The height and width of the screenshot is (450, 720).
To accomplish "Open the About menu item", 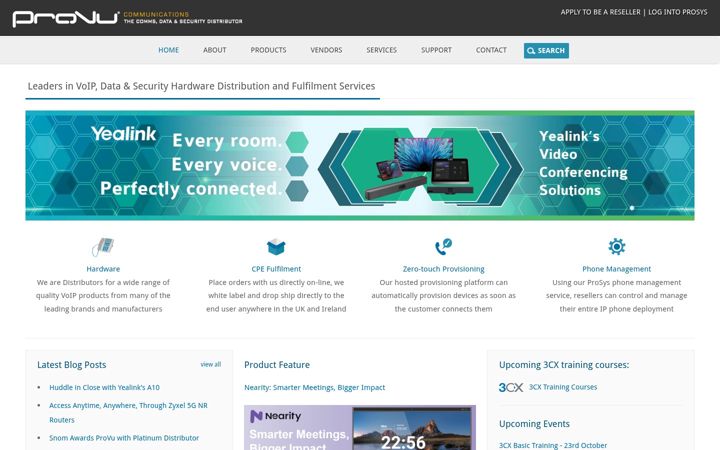I will tap(214, 50).
